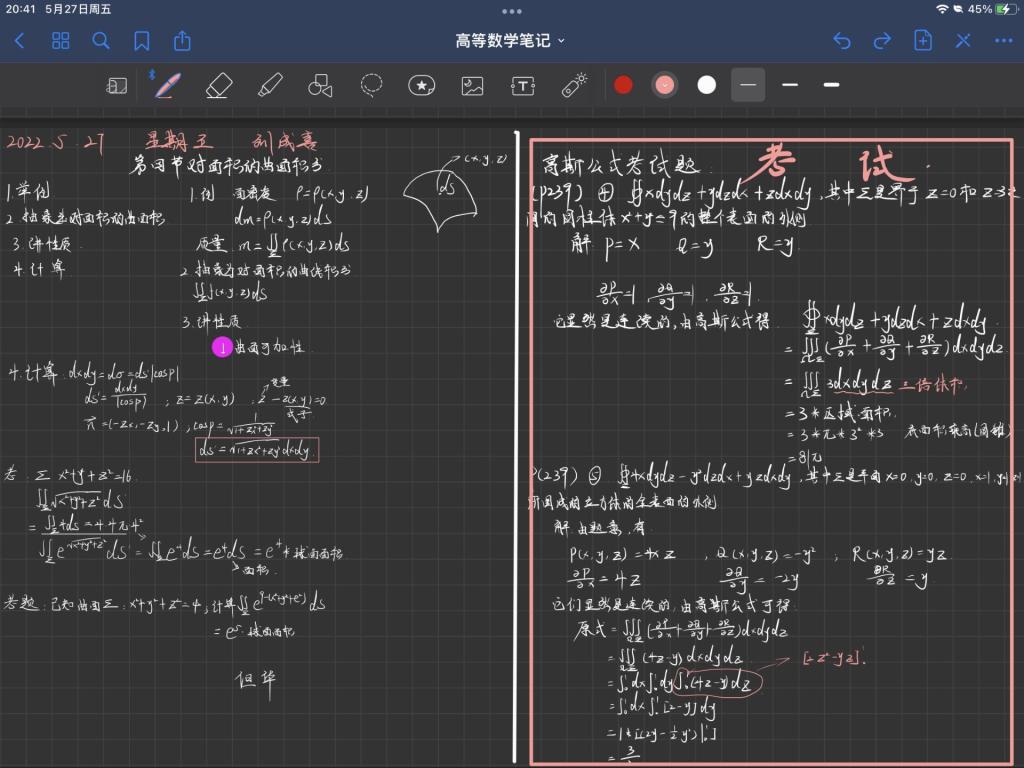The height and width of the screenshot is (768, 1024).
Task: Open the page thumbnails grid view
Action: coord(61,41)
